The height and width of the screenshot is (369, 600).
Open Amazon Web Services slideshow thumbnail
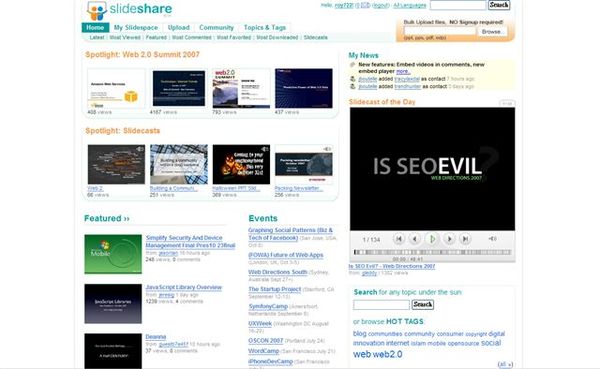pyautogui.click(x=116, y=89)
